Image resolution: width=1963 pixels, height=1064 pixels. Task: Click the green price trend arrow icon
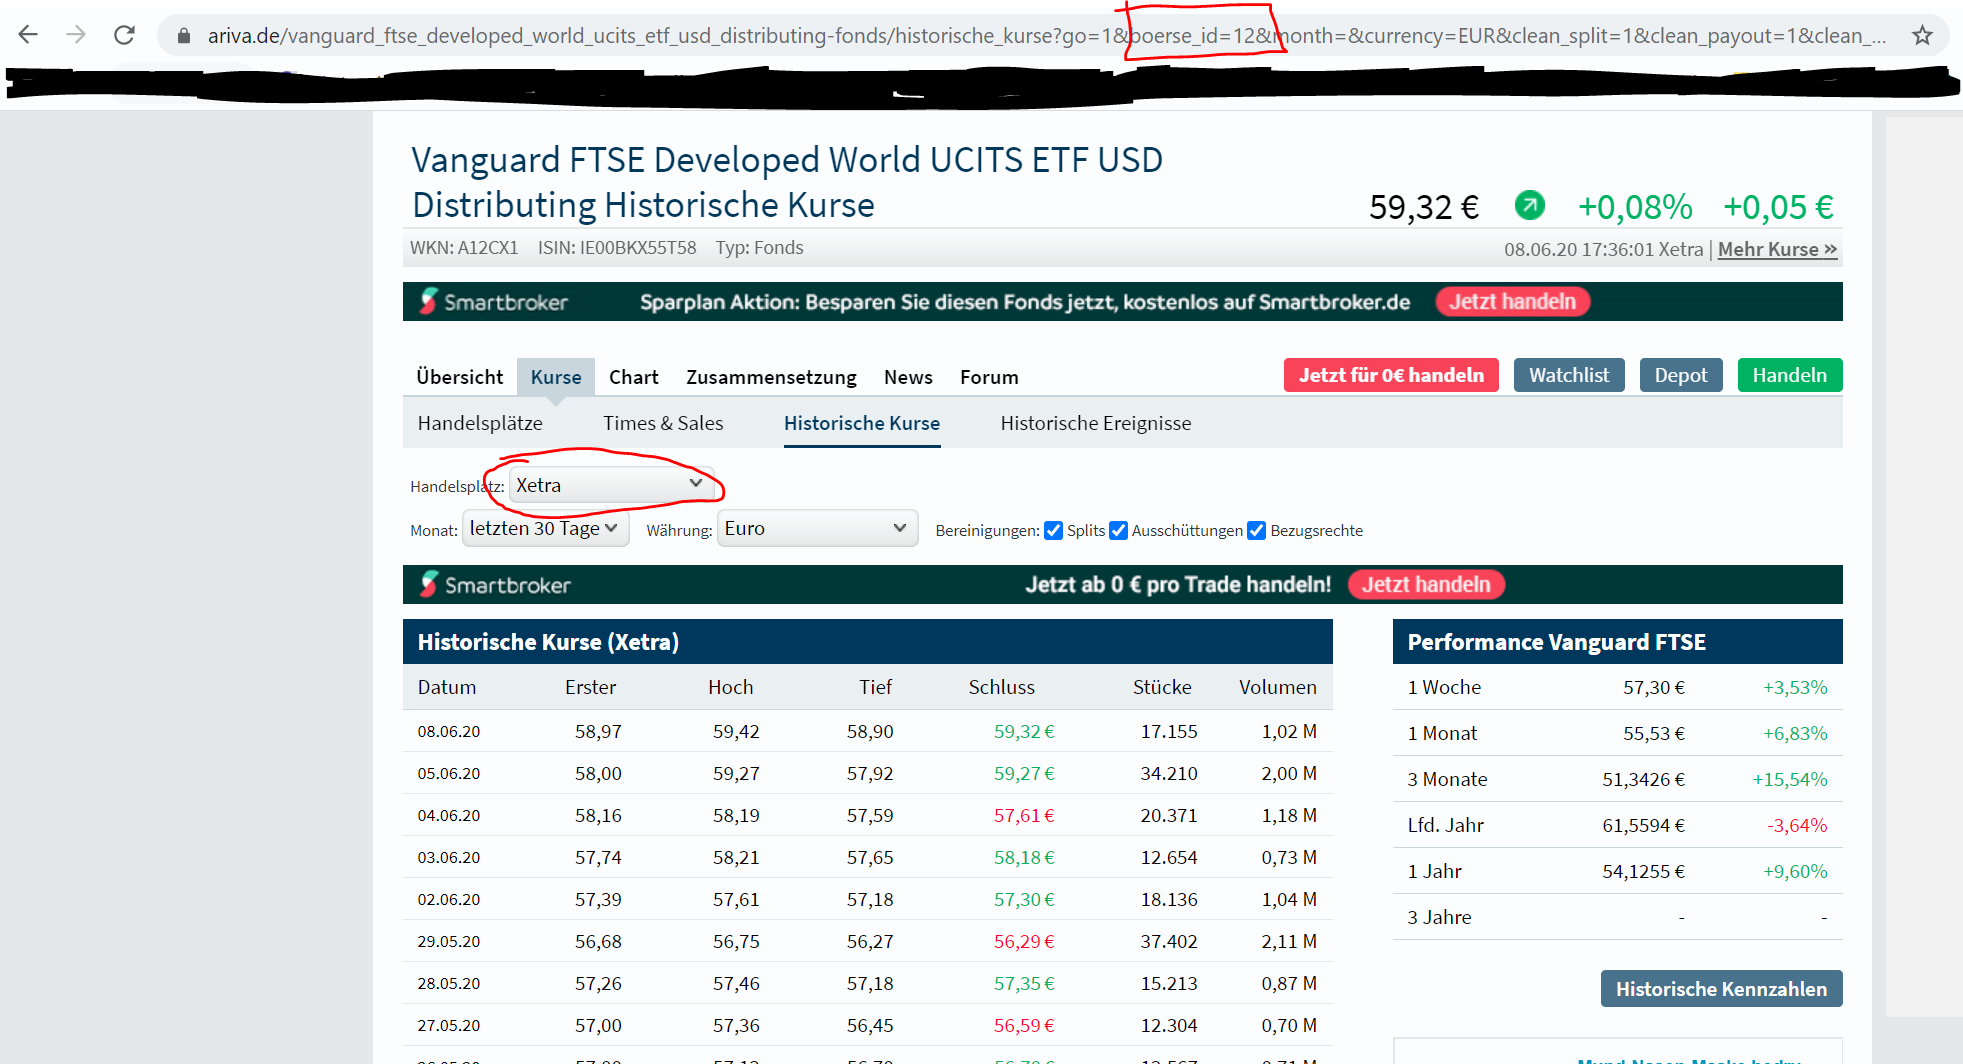[1529, 205]
